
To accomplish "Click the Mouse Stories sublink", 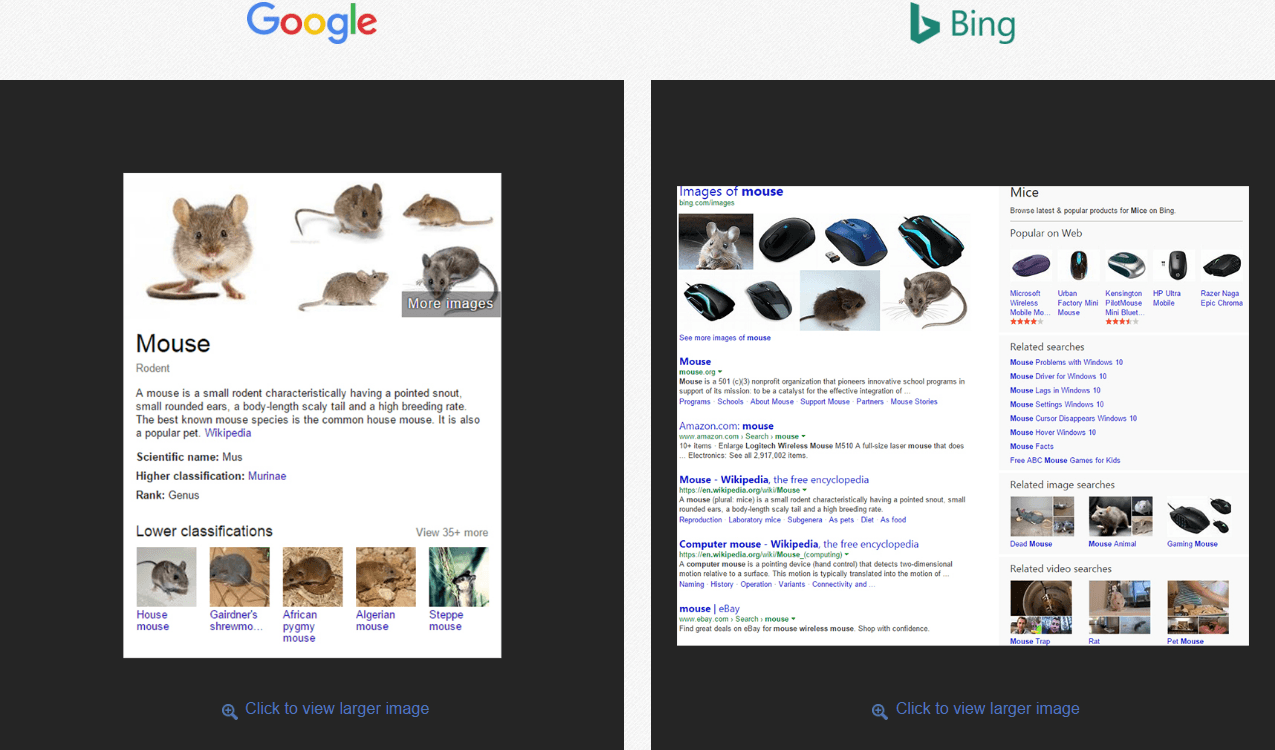I will coord(914,401).
